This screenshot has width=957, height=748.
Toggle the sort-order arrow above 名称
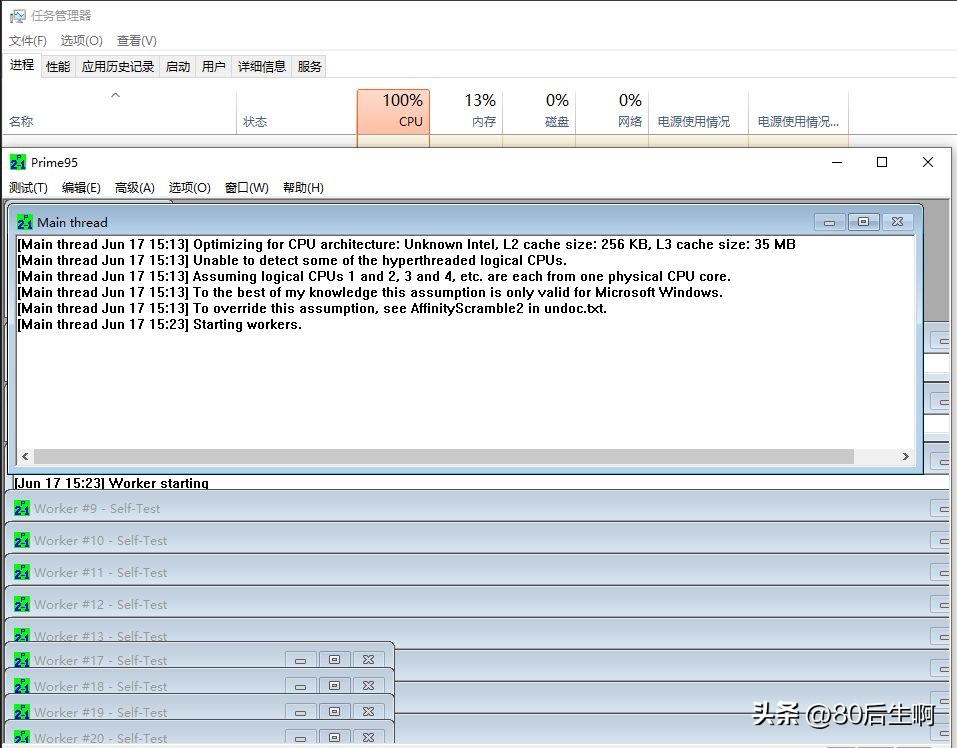(115, 95)
